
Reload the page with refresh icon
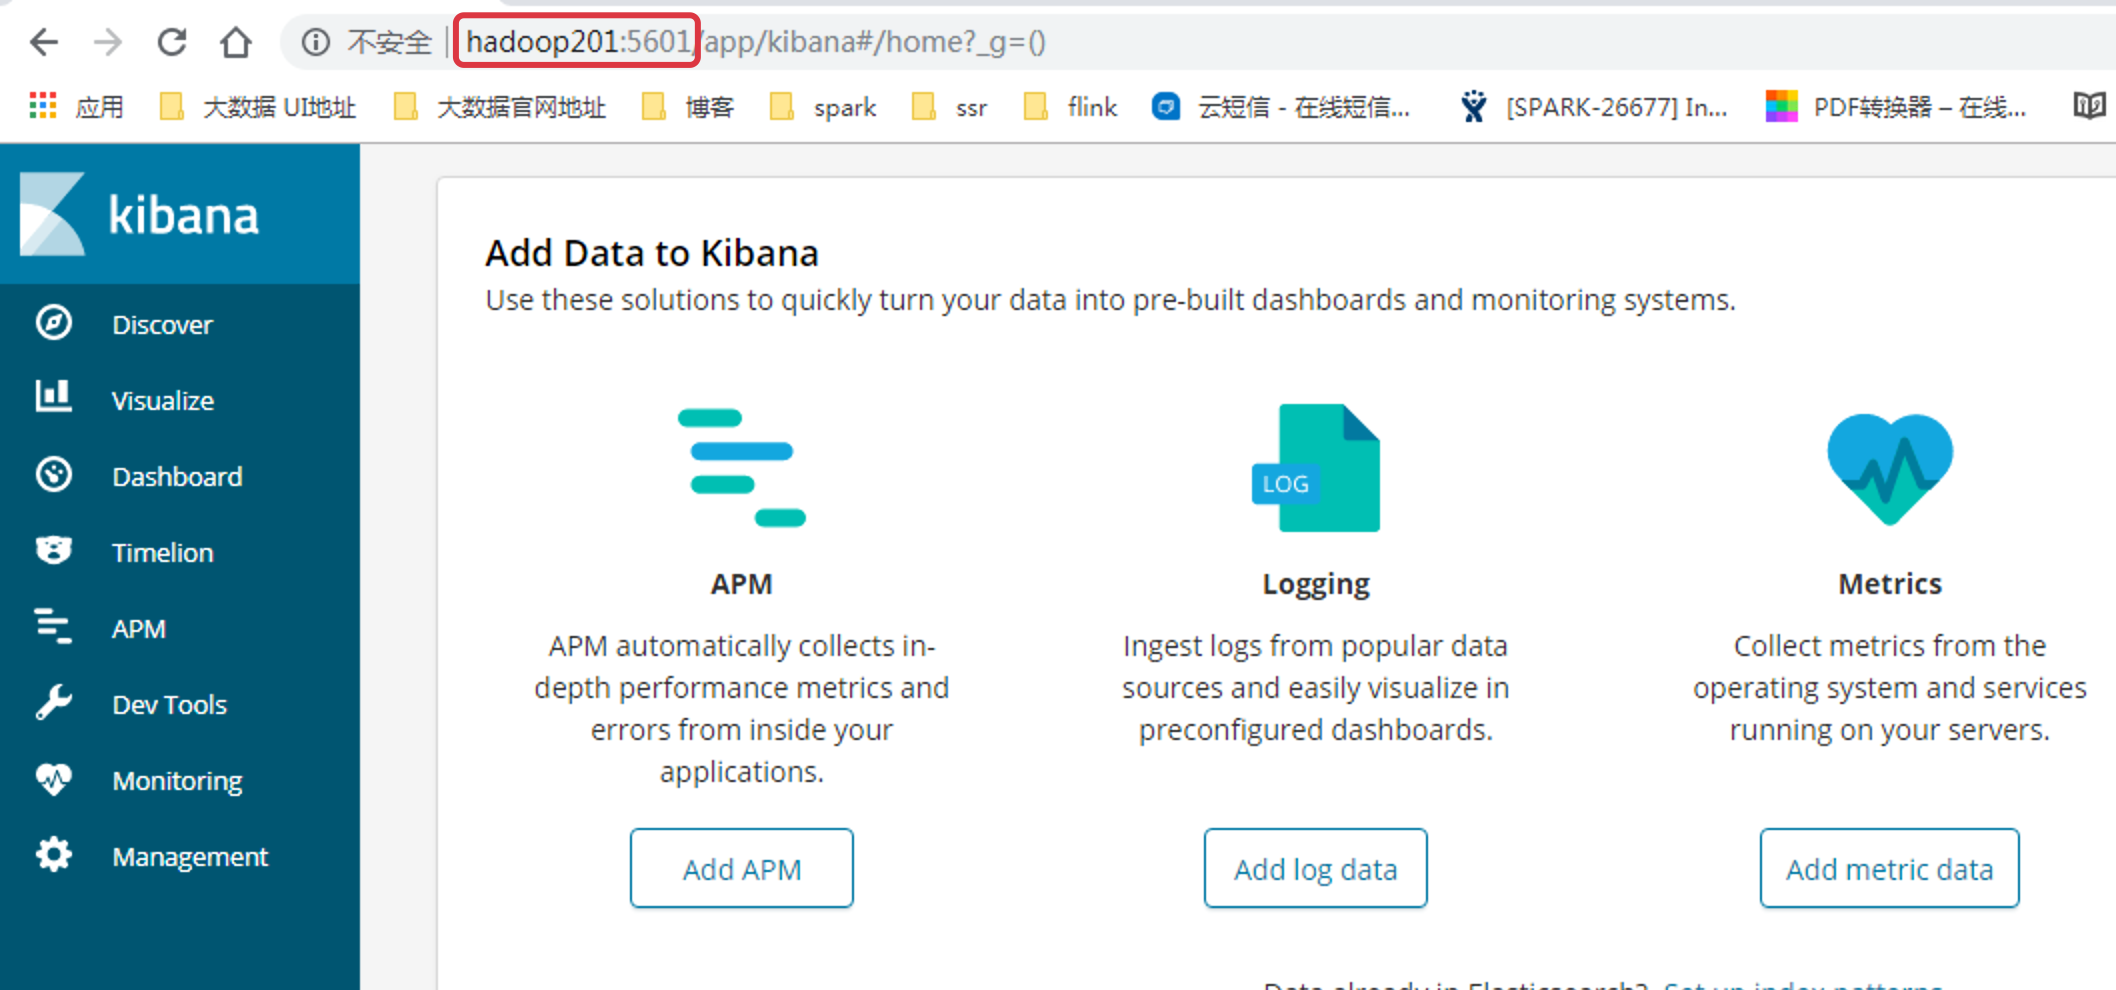point(172,42)
